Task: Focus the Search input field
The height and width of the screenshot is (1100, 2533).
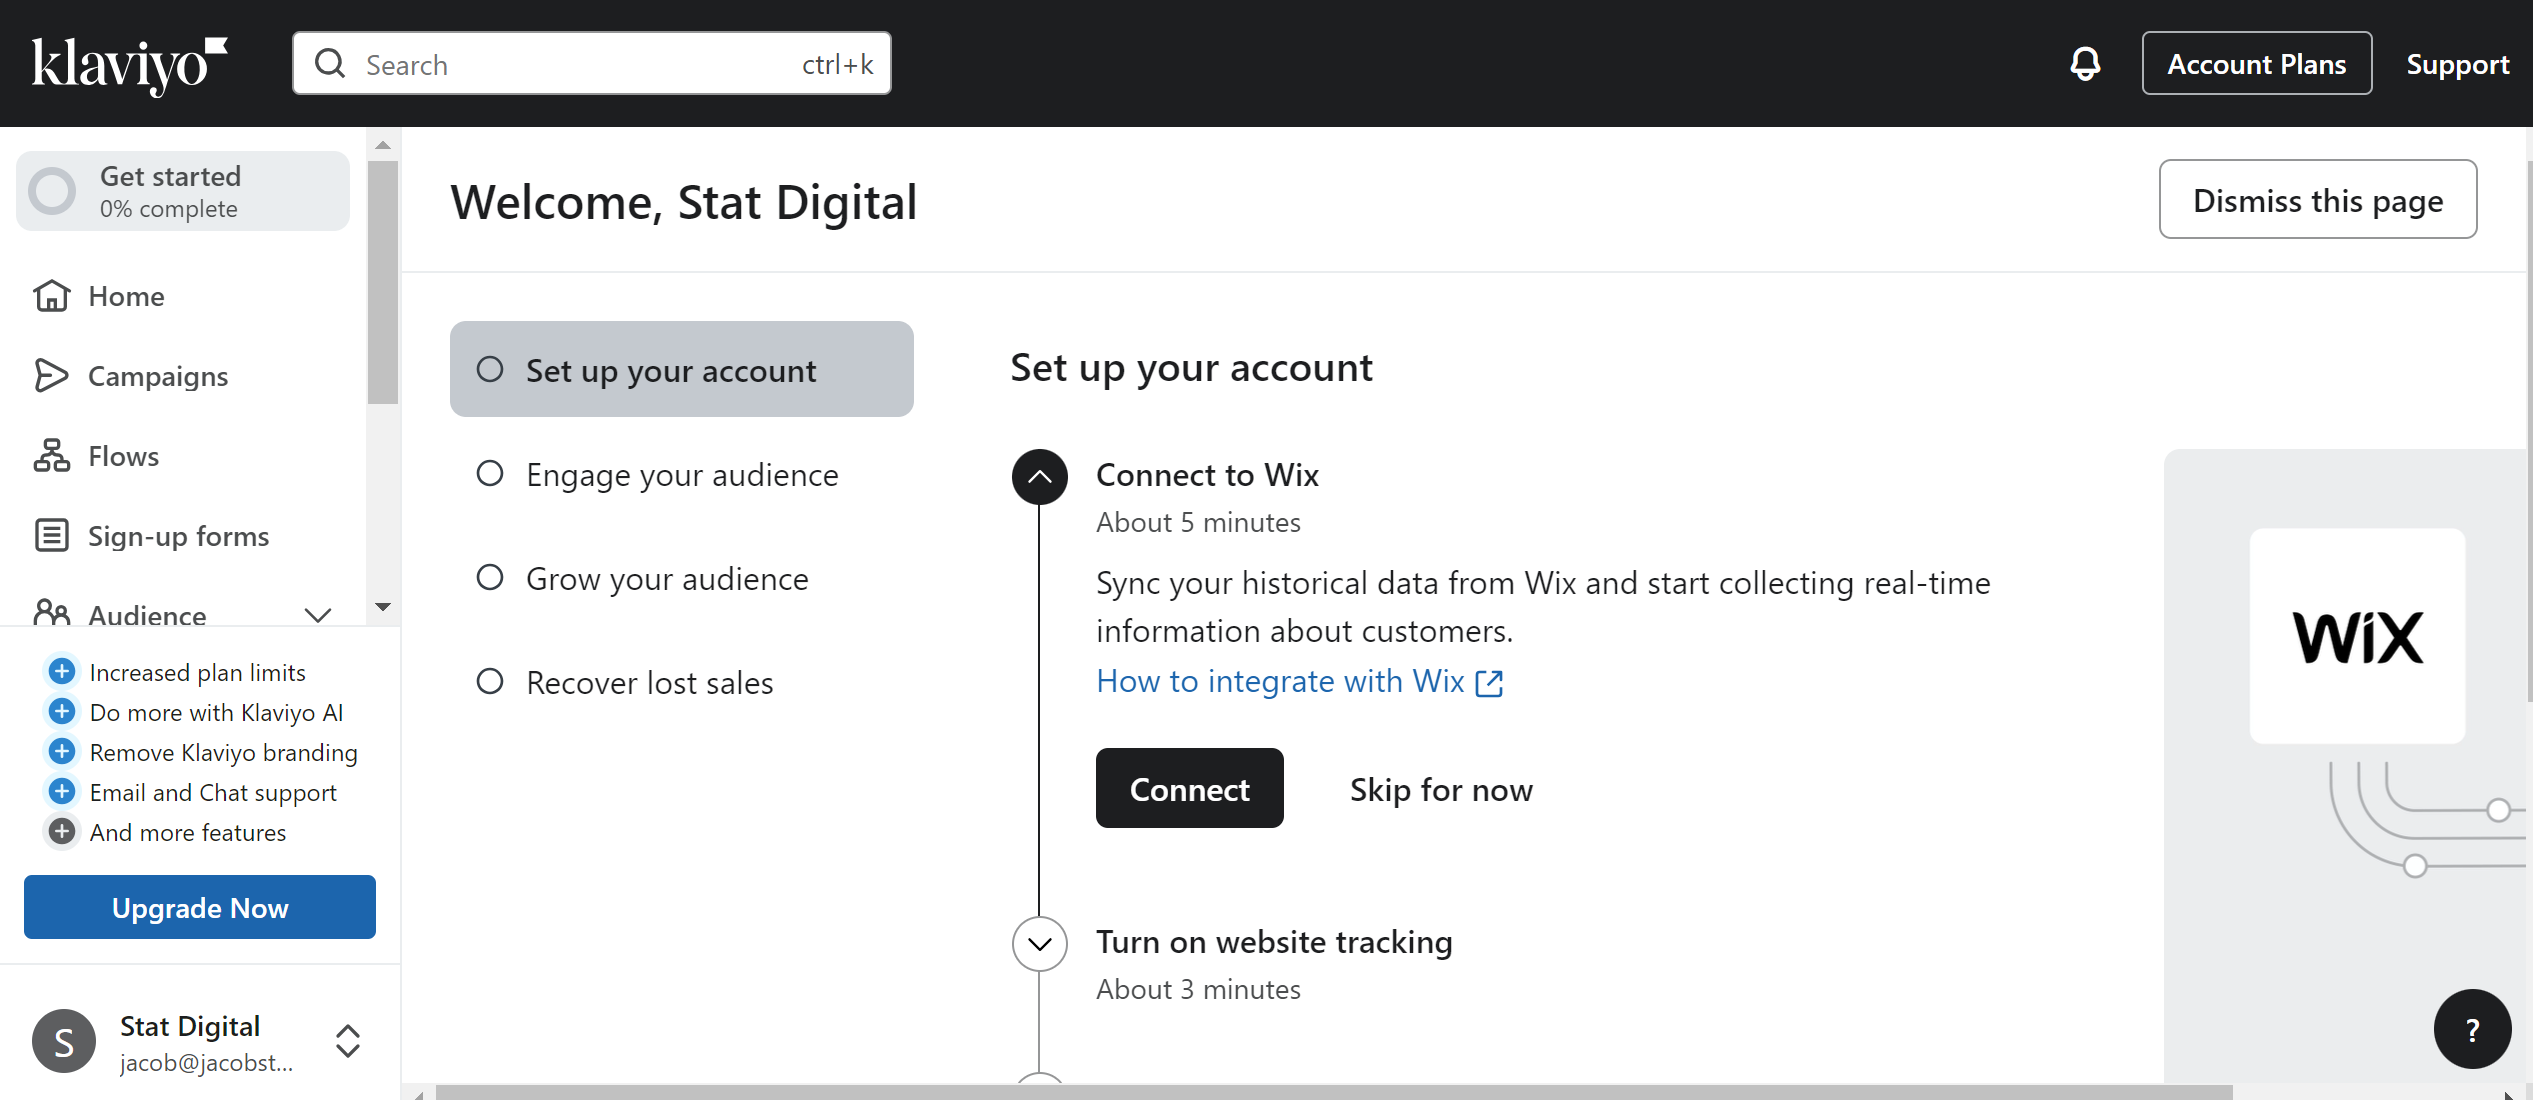Action: point(592,63)
